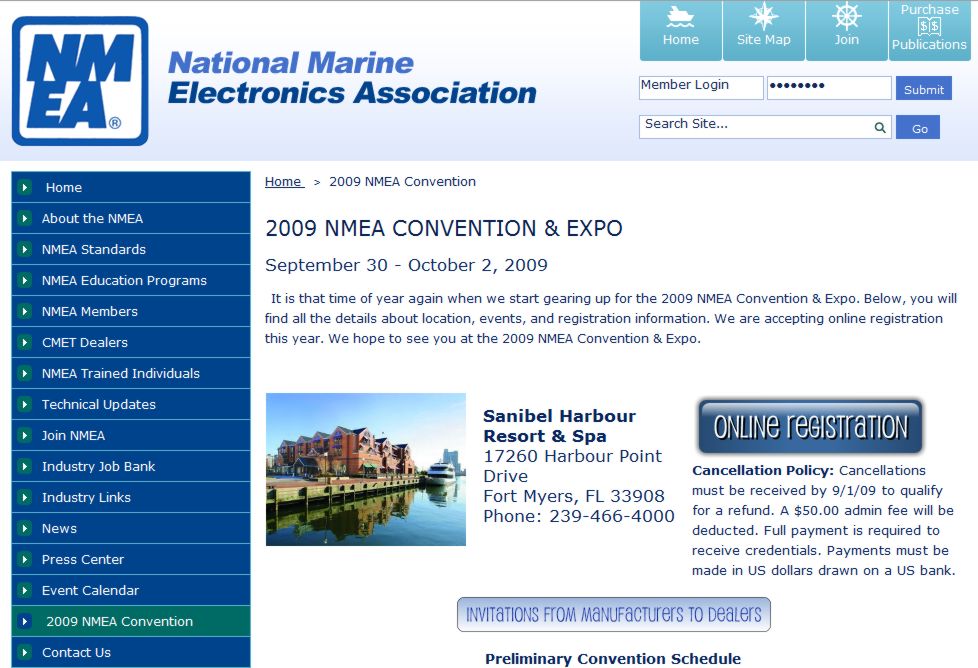Click arrow icon beside Join NMEA
Image resolution: width=978 pixels, height=668 pixels.
(25, 435)
